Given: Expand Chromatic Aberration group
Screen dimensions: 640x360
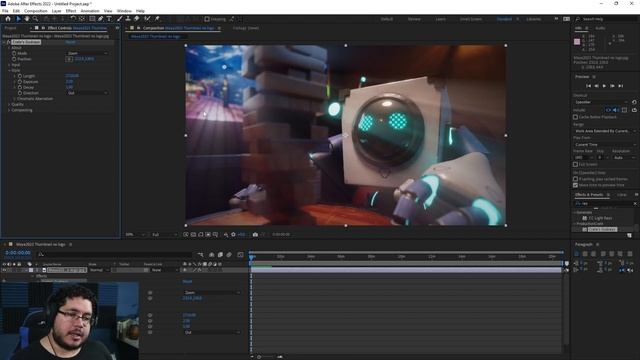Looking at the screenshot, I should pyautogui.click(x=15, y=99).
